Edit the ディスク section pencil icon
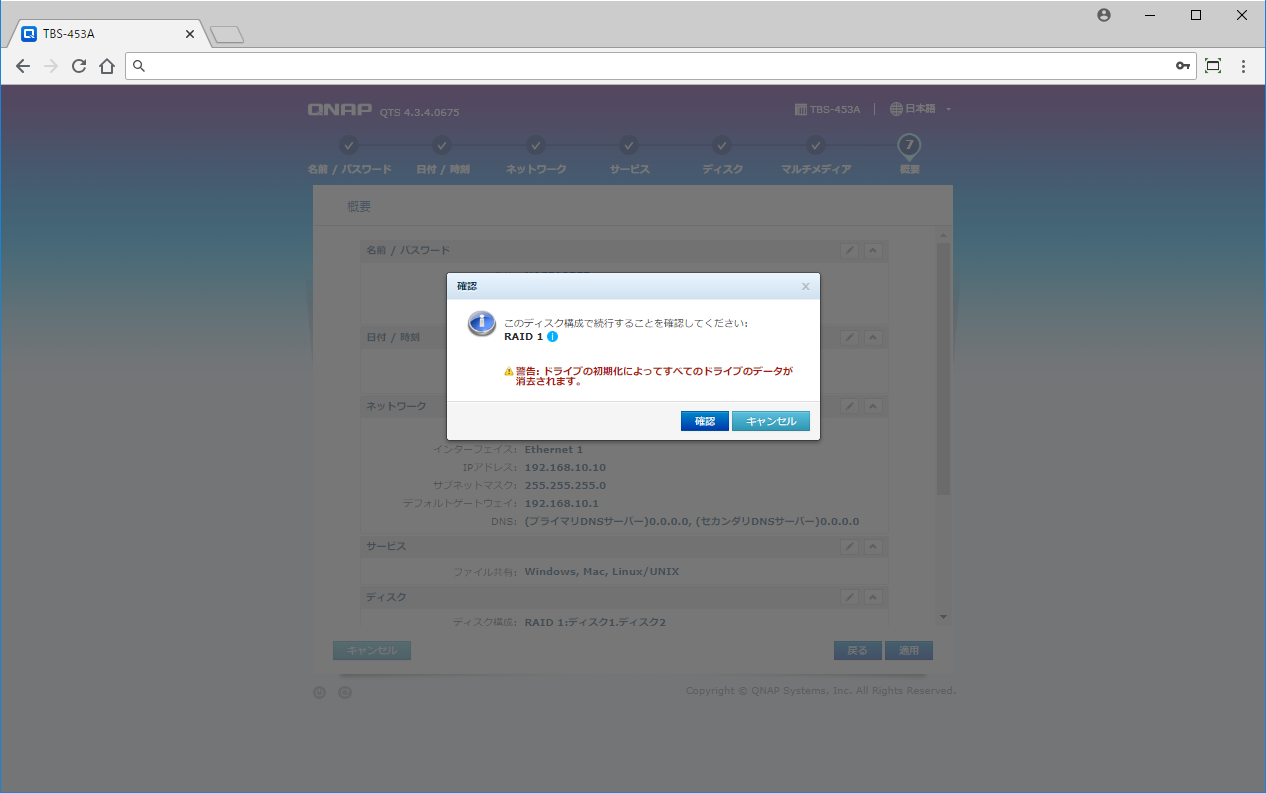The height and width of the screenshot is (793, 1266). [x=849, y=597]
